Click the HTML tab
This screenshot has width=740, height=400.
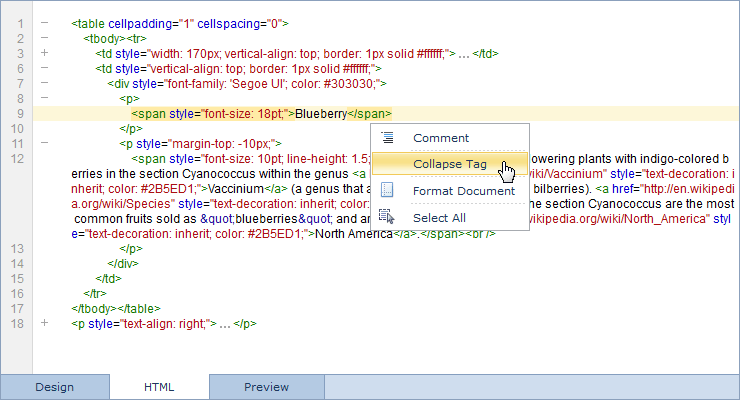tap(159, 387)
